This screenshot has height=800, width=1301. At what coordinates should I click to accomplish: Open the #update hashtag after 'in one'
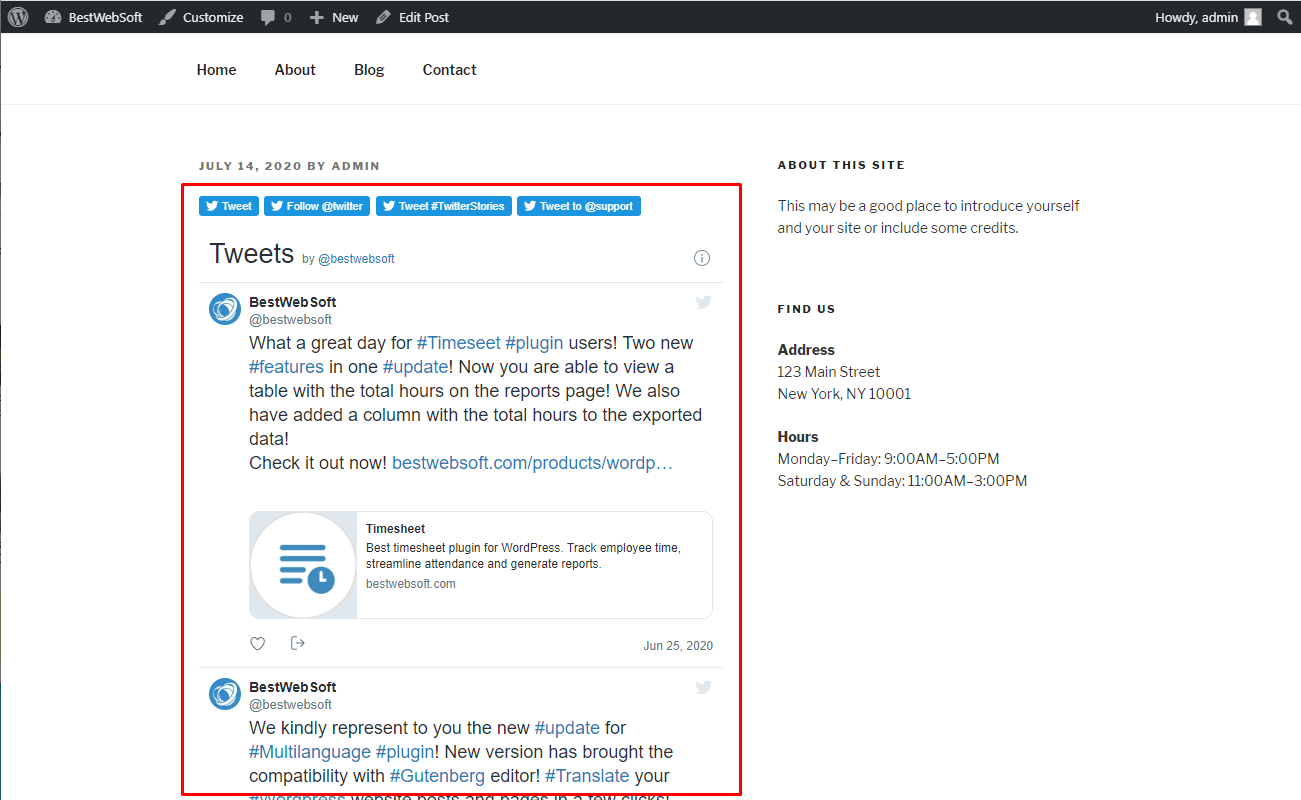pyautogui.click(x=415, y=367)
